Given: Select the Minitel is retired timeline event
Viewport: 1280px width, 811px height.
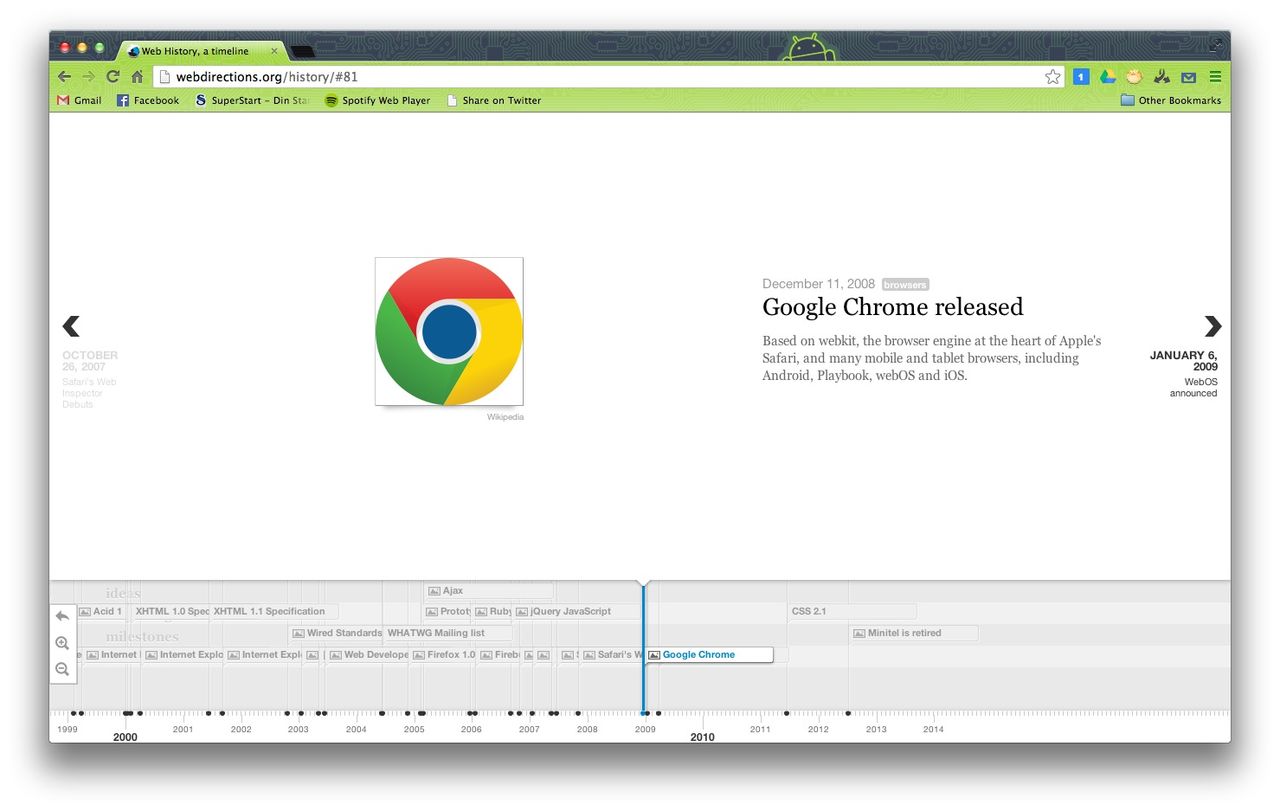Looking at the screenshot, I should [x=904, y=633].
